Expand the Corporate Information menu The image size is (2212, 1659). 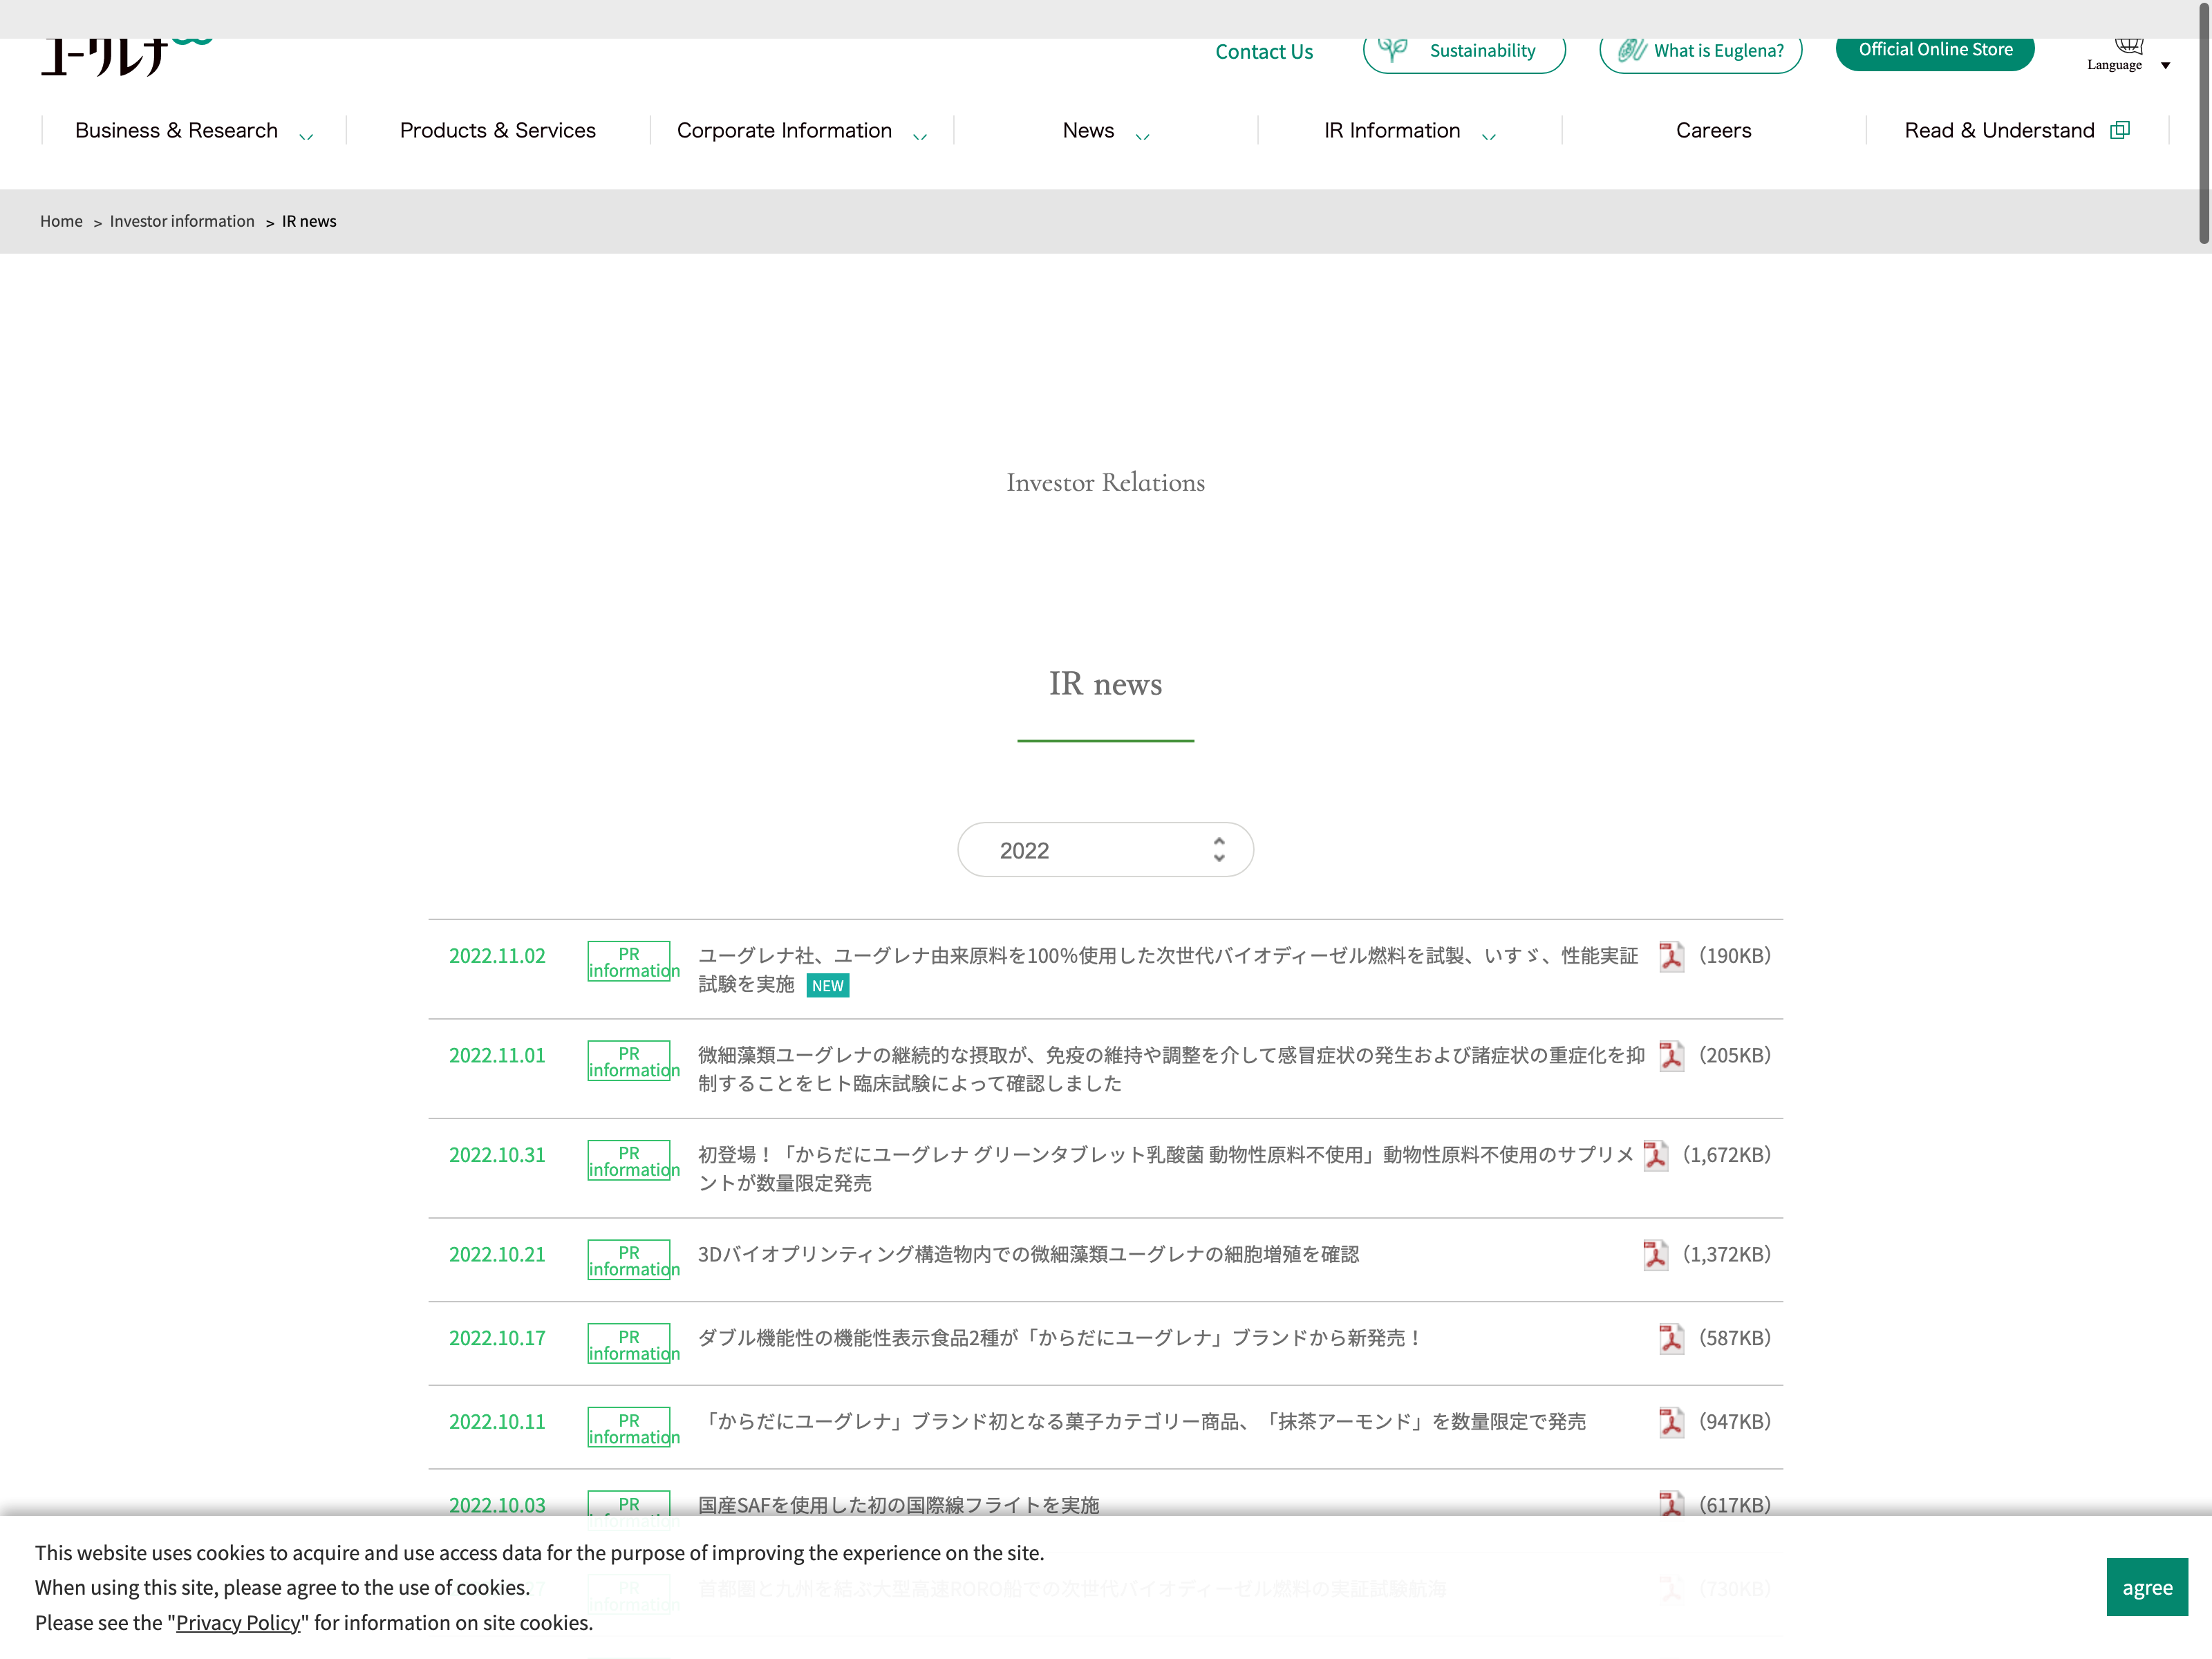(x=801, y=131)
